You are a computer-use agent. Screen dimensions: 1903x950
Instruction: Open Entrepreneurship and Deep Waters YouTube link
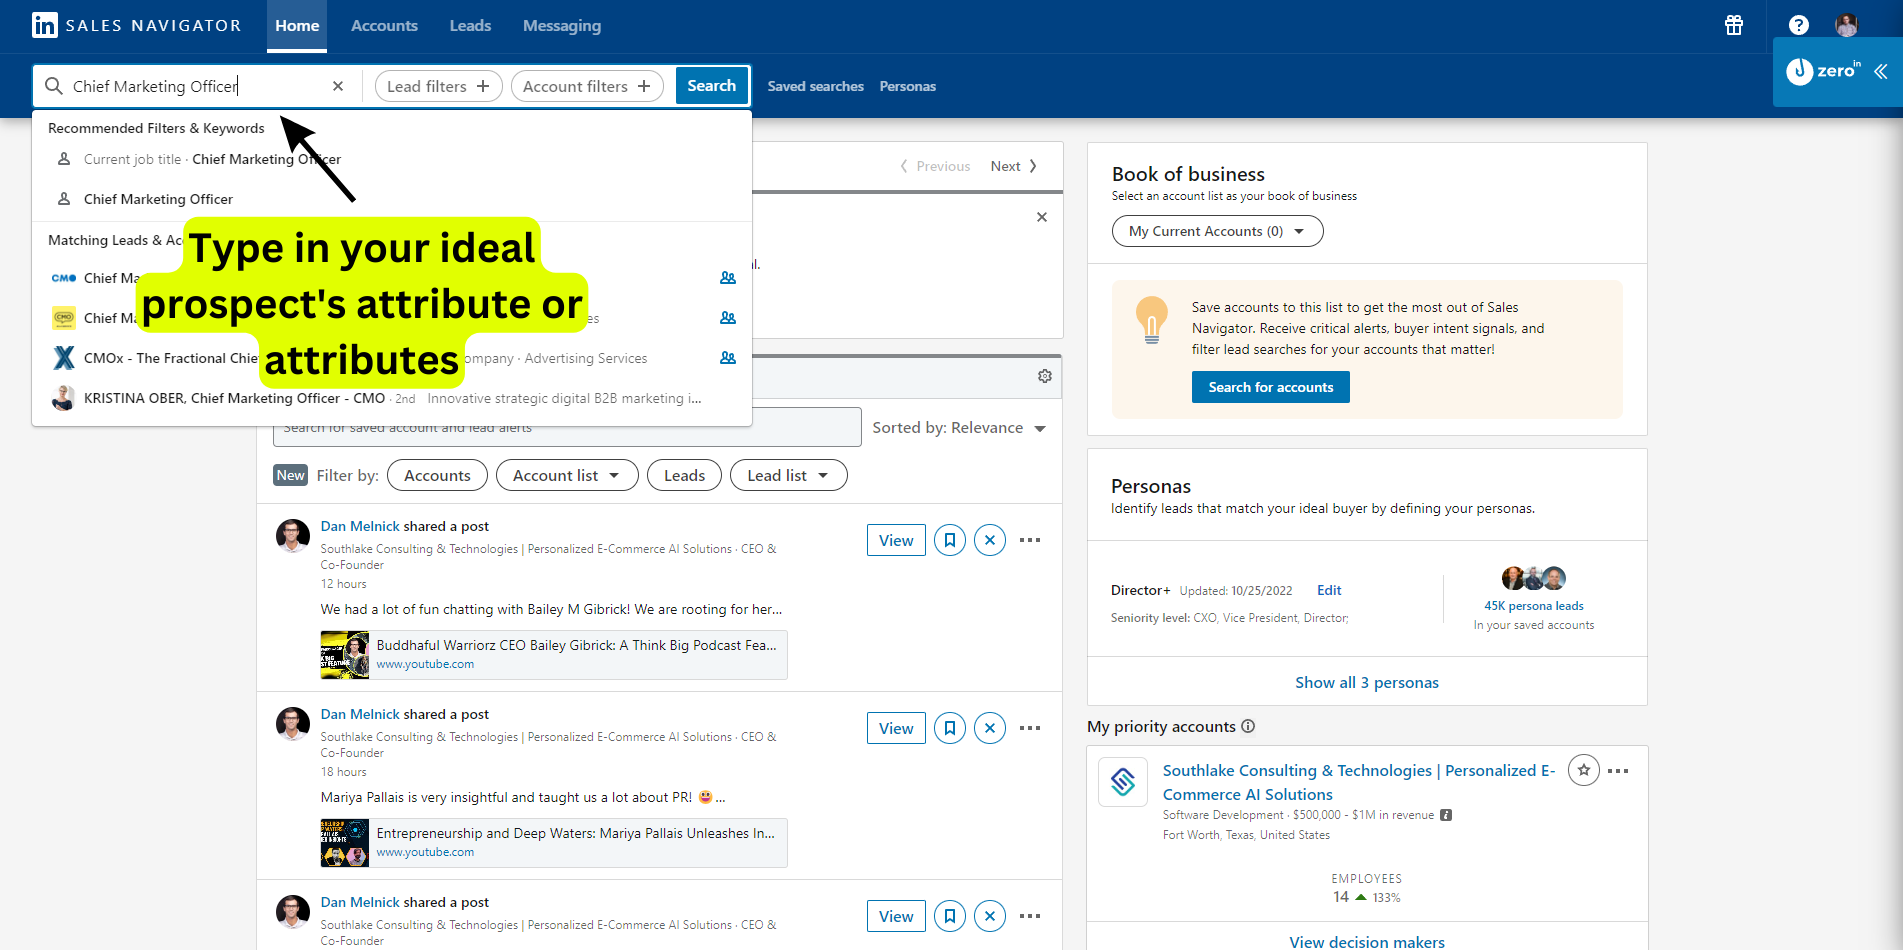(x=554, y=843)
